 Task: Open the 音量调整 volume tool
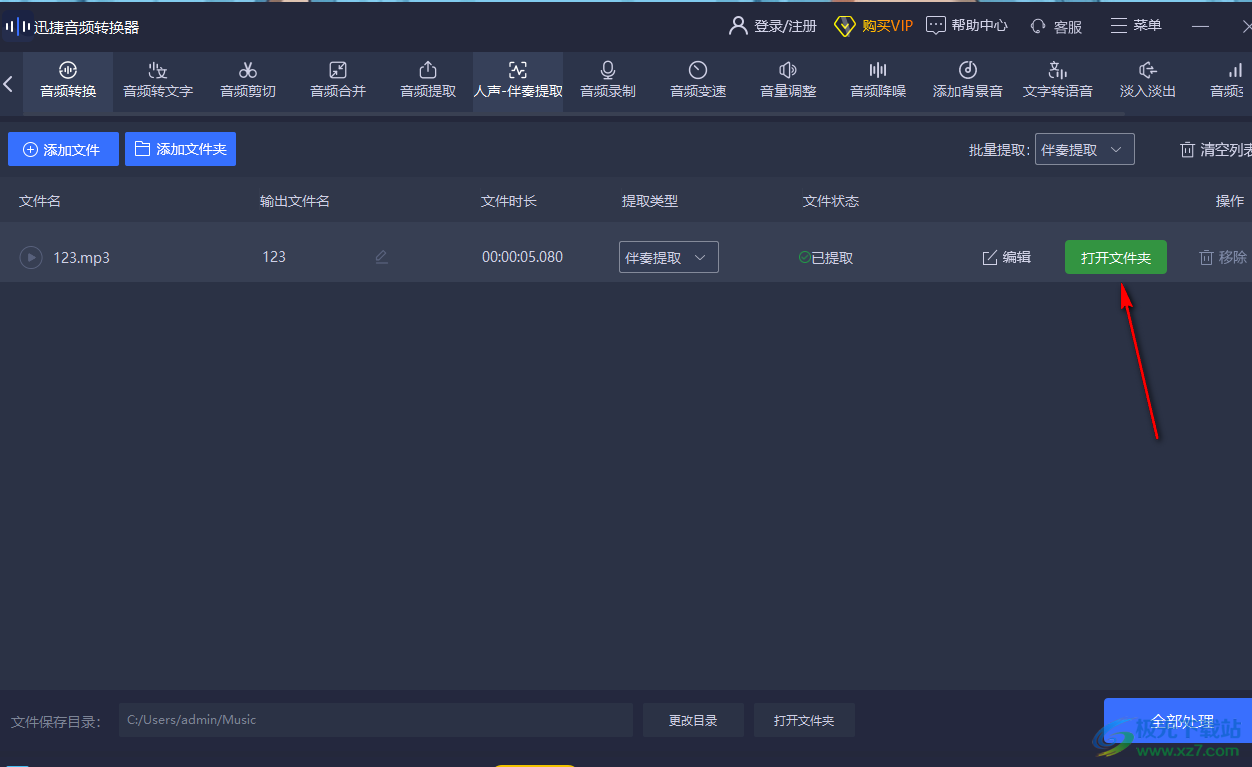point(788,80)
